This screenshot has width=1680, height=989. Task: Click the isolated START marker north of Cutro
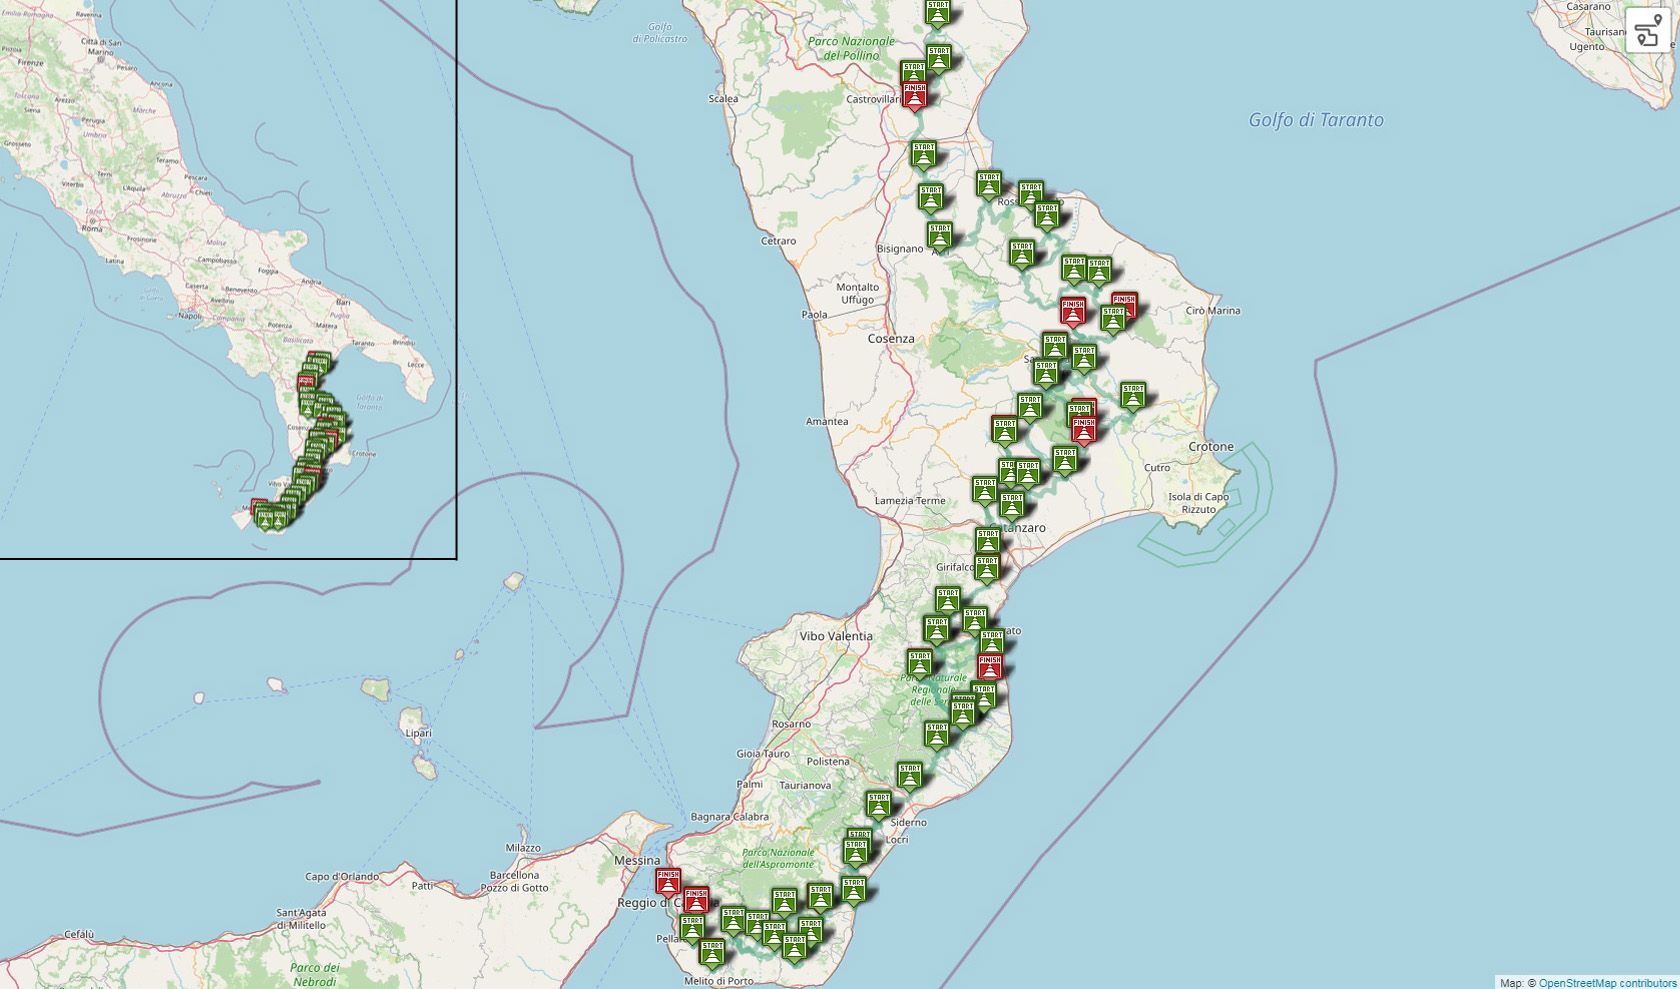[1132, 395]
